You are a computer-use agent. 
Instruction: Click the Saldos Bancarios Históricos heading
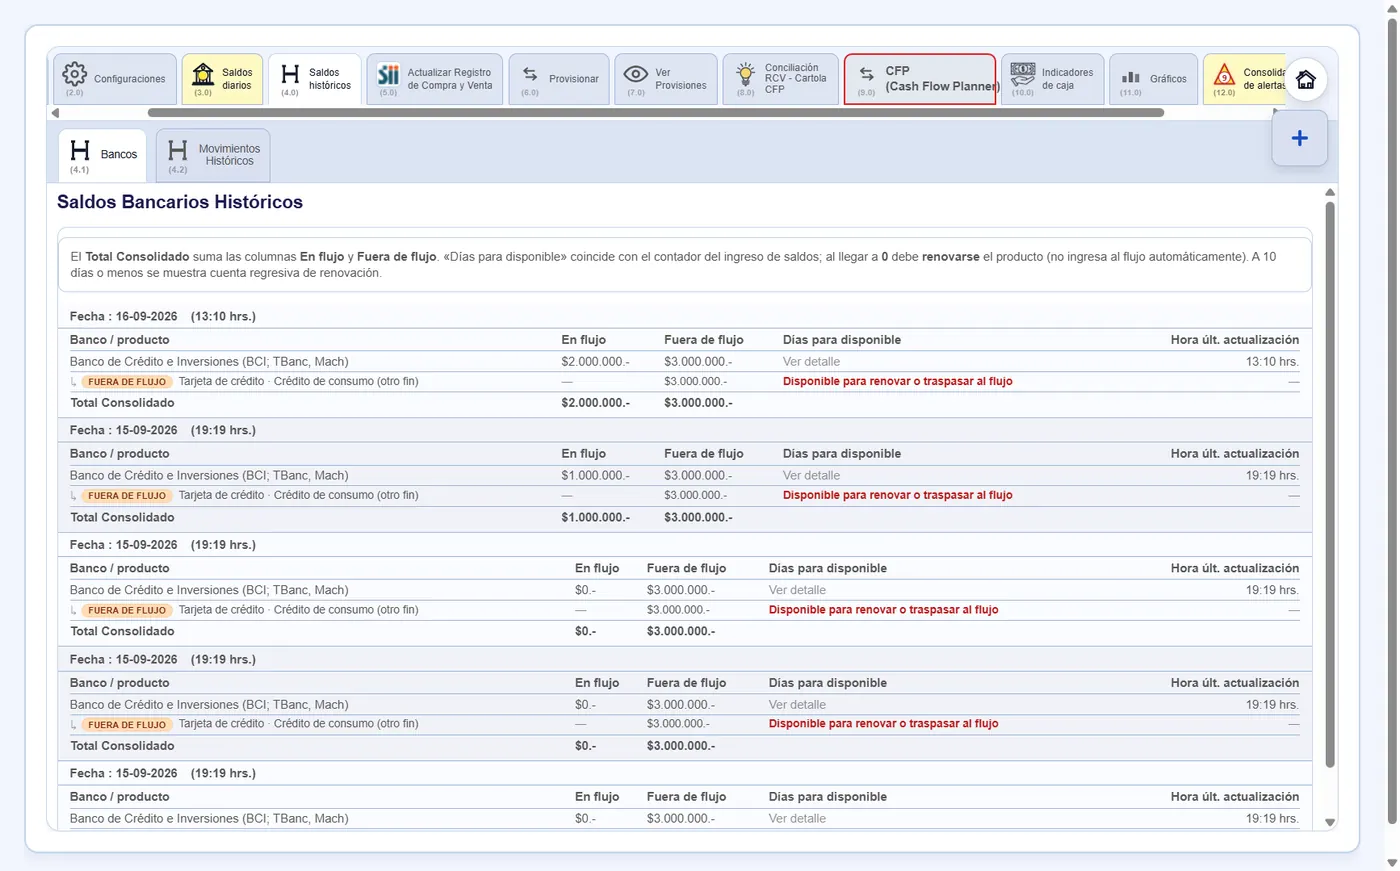(x=180, y=202)
